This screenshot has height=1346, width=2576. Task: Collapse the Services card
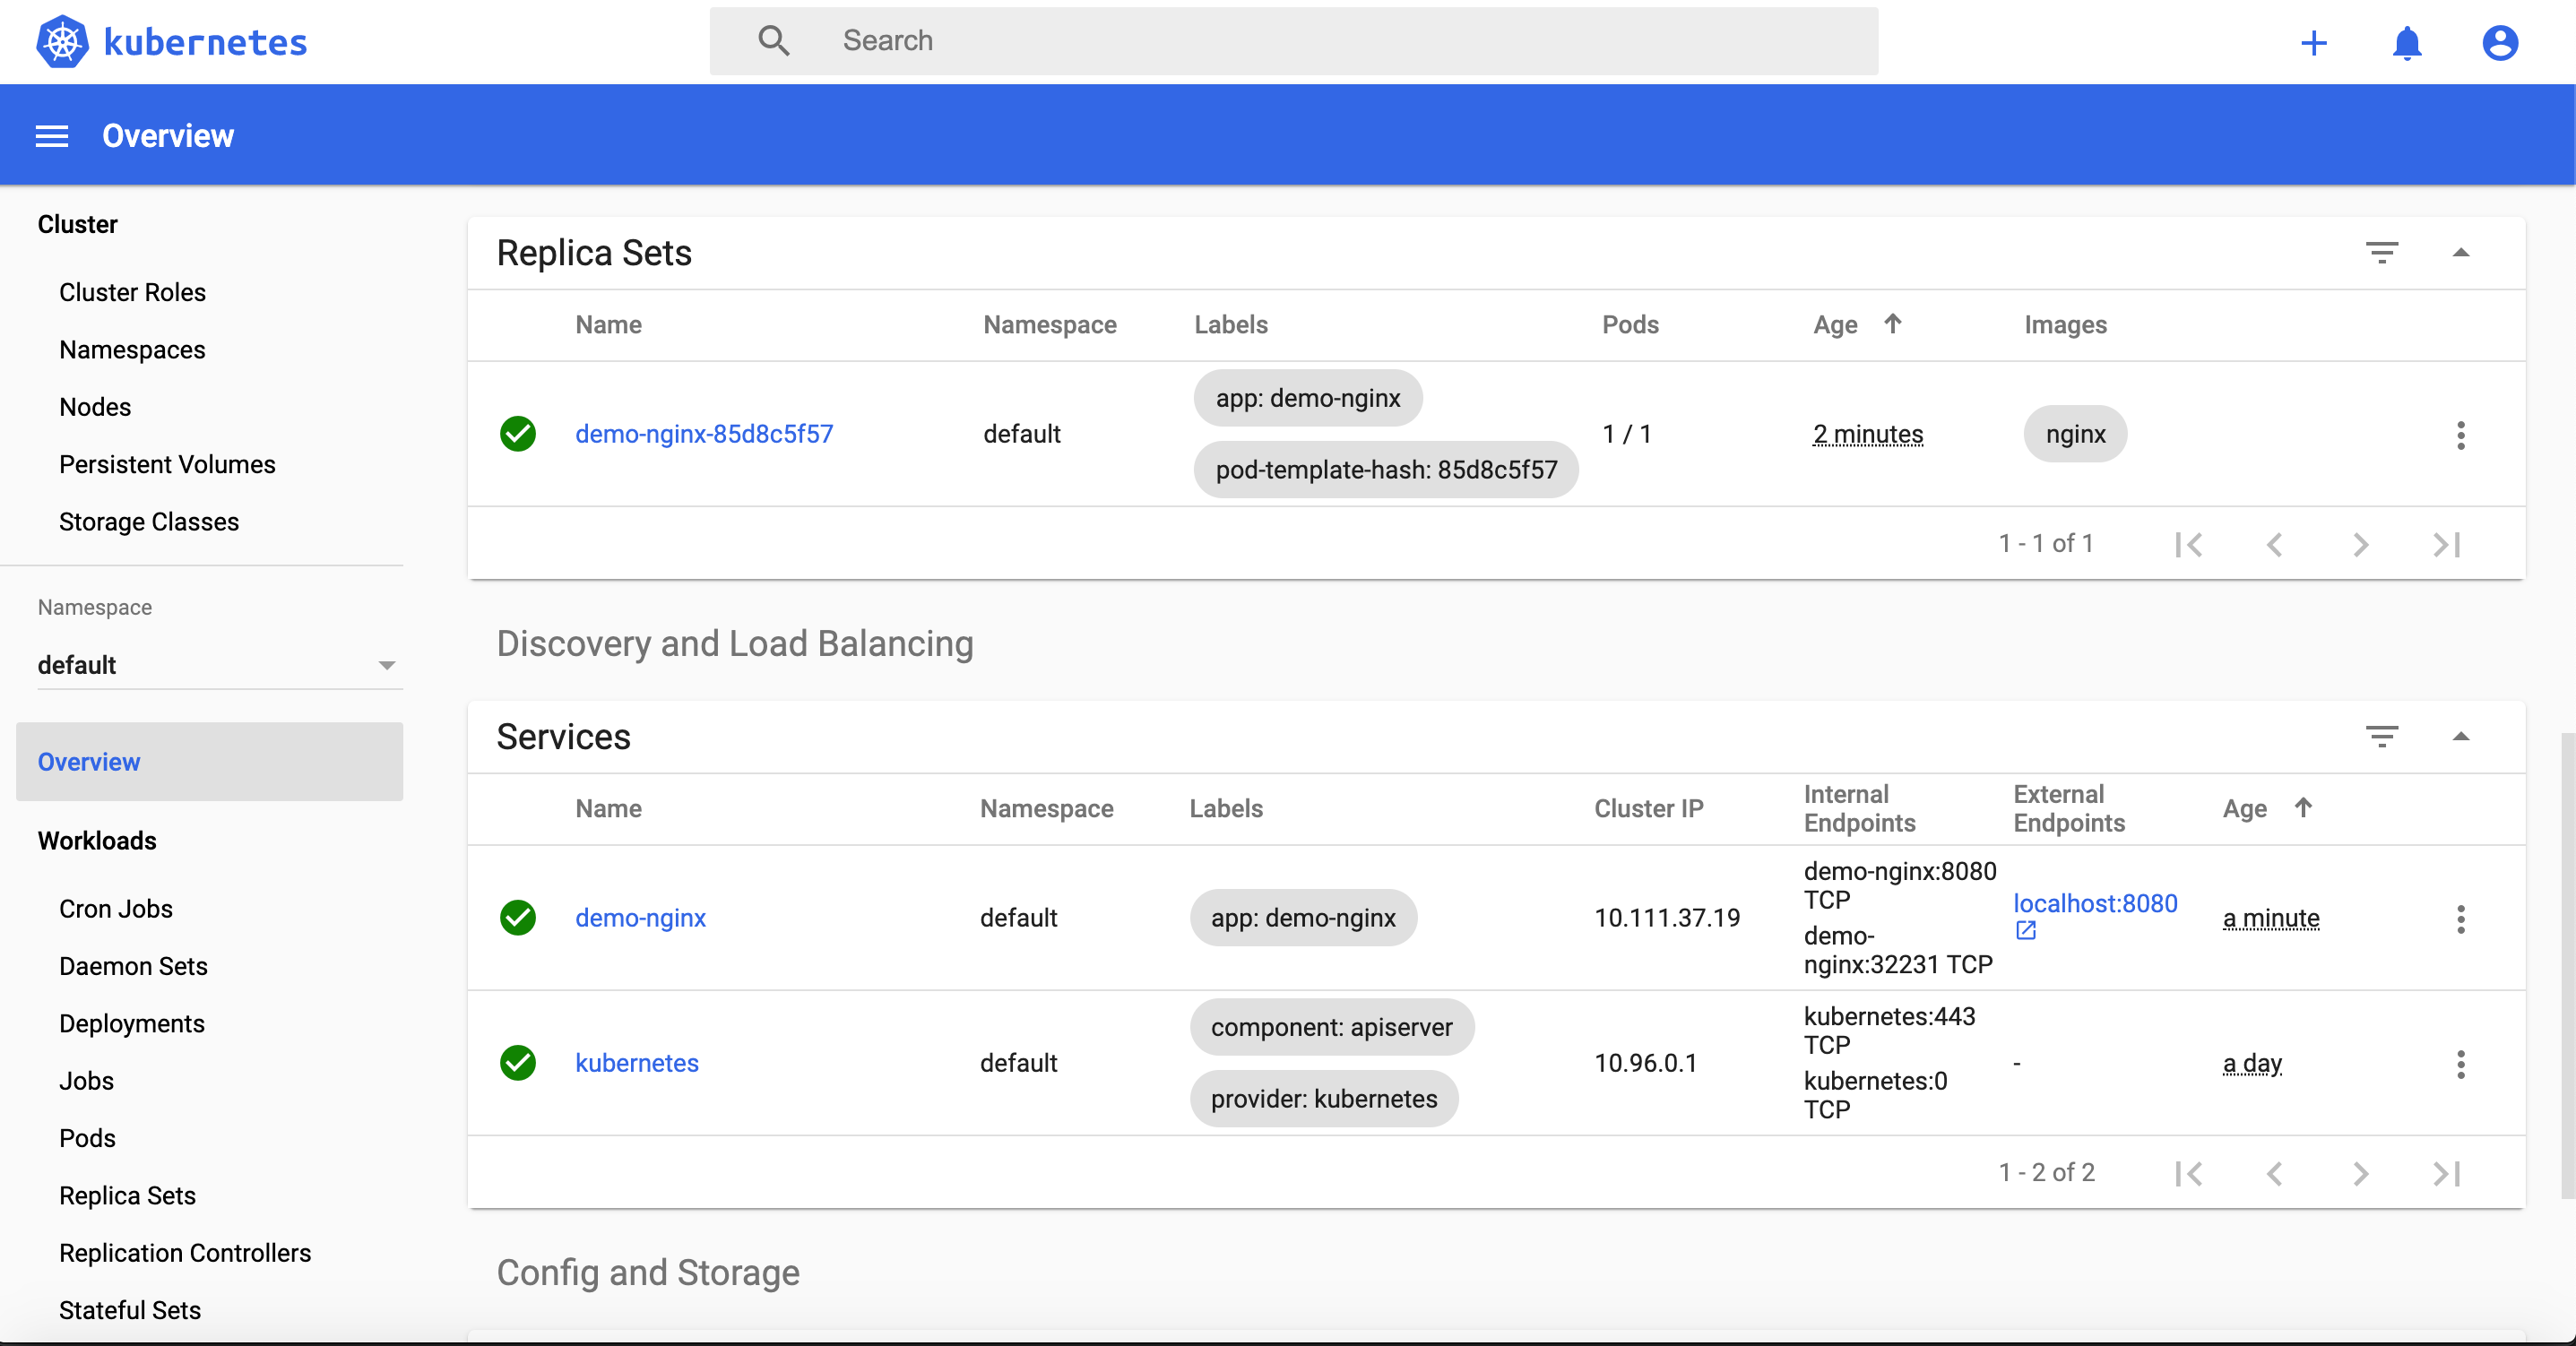click(2460, 737)
